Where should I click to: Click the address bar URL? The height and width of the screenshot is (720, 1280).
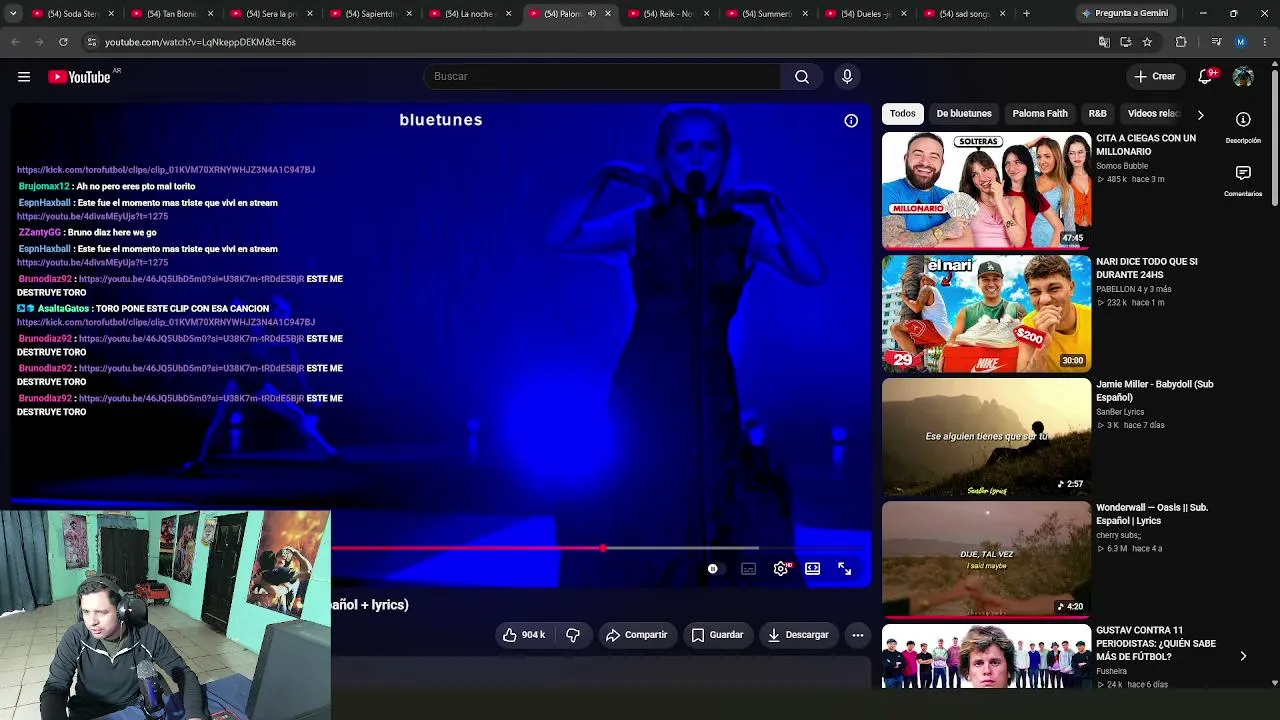(200, 42)
